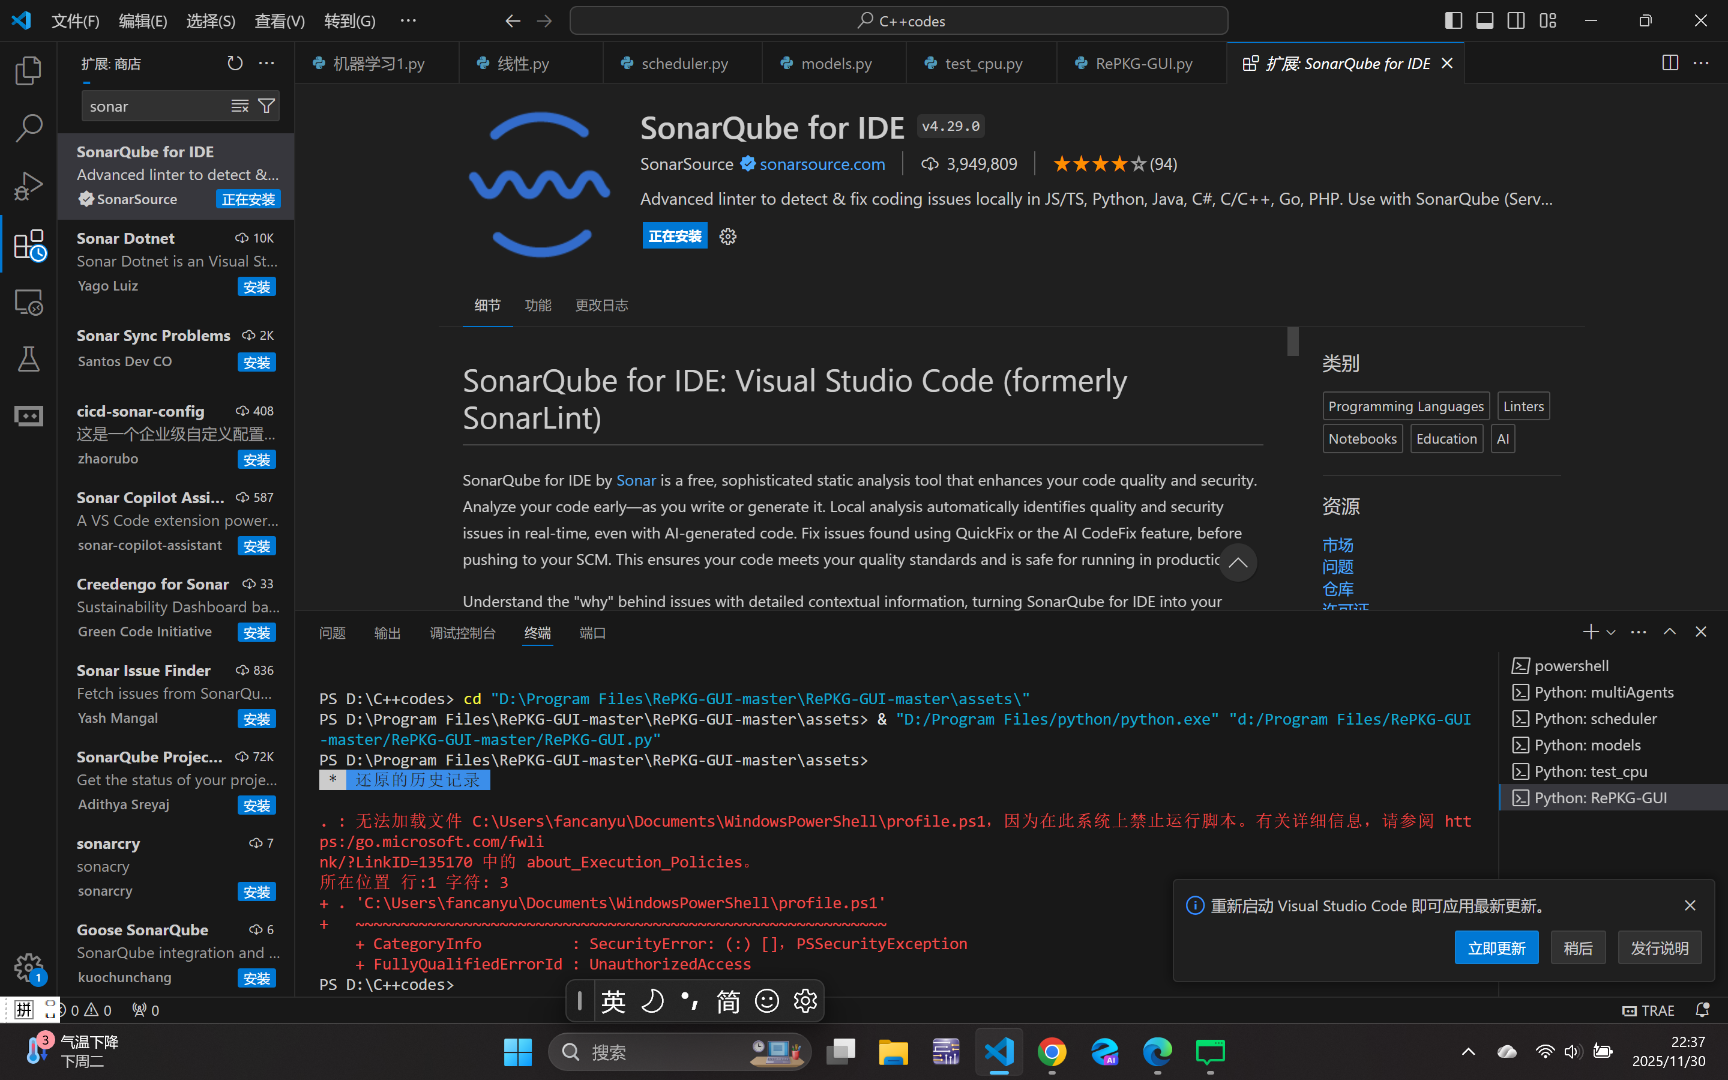
Task: Refresh the extensions marketplace list
Action: (235, 63)
